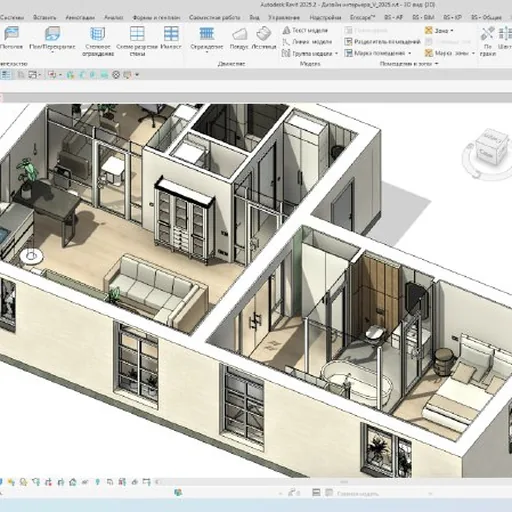Open the Формы и генплан tab

click(156, 17)
